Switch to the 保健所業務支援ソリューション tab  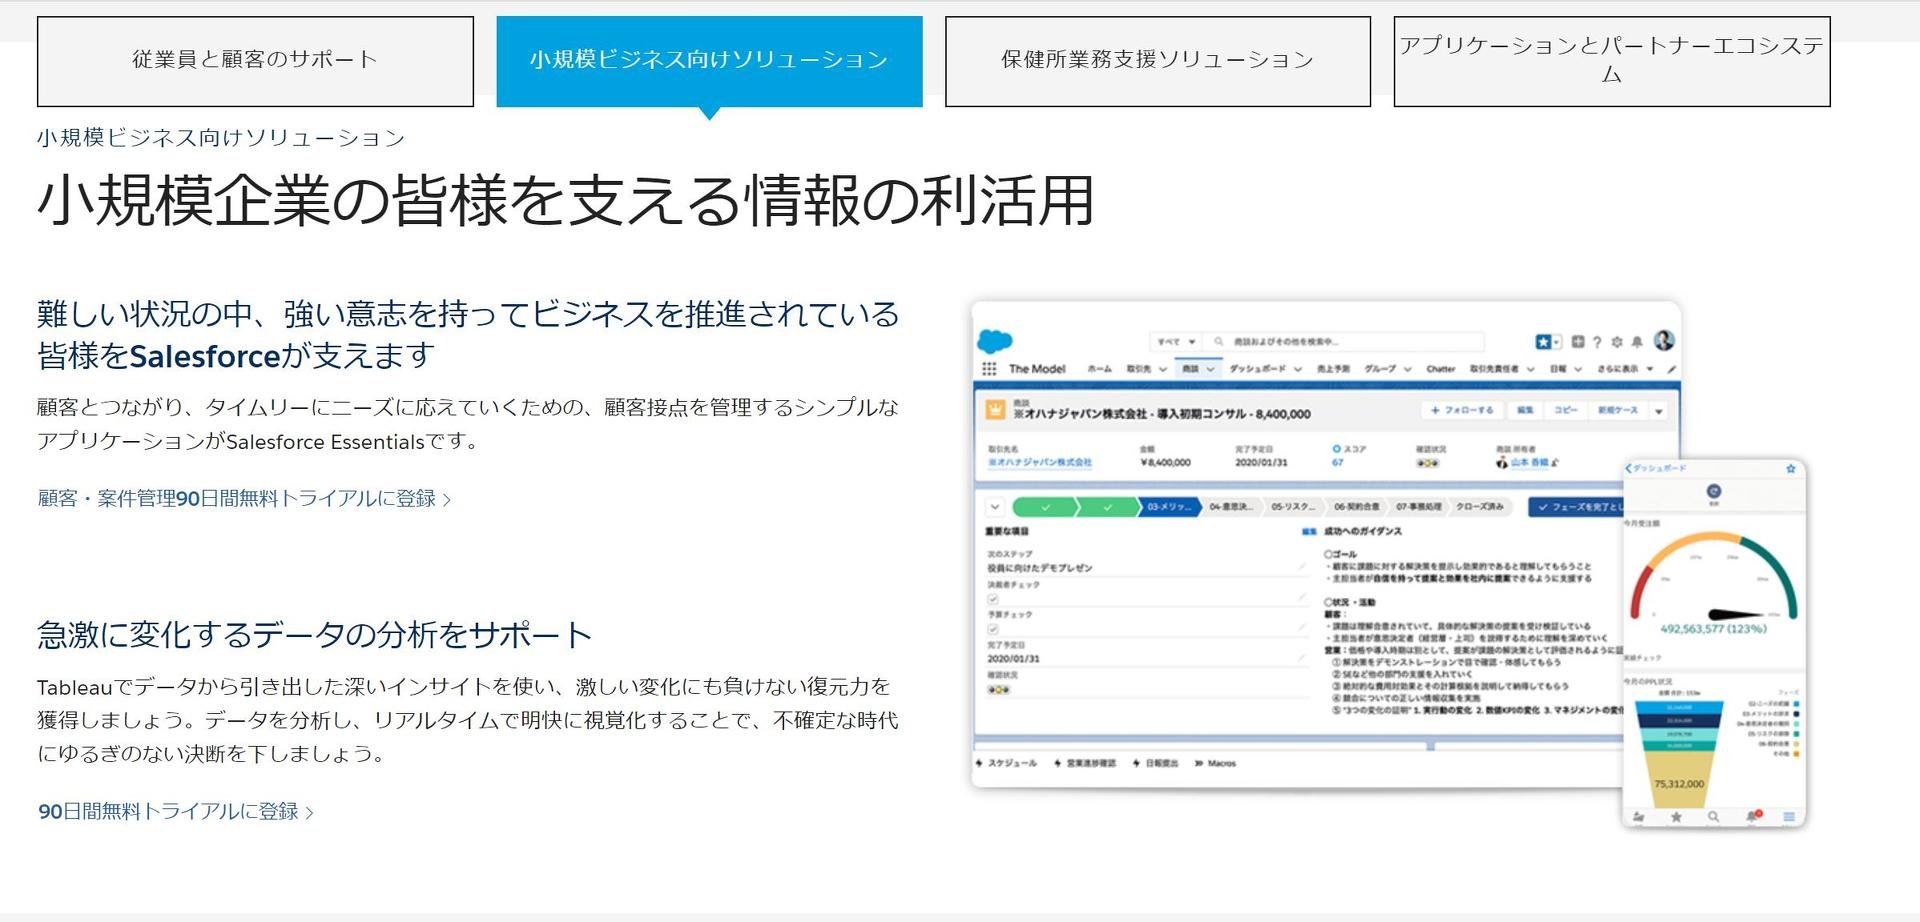pos(1157,61)
